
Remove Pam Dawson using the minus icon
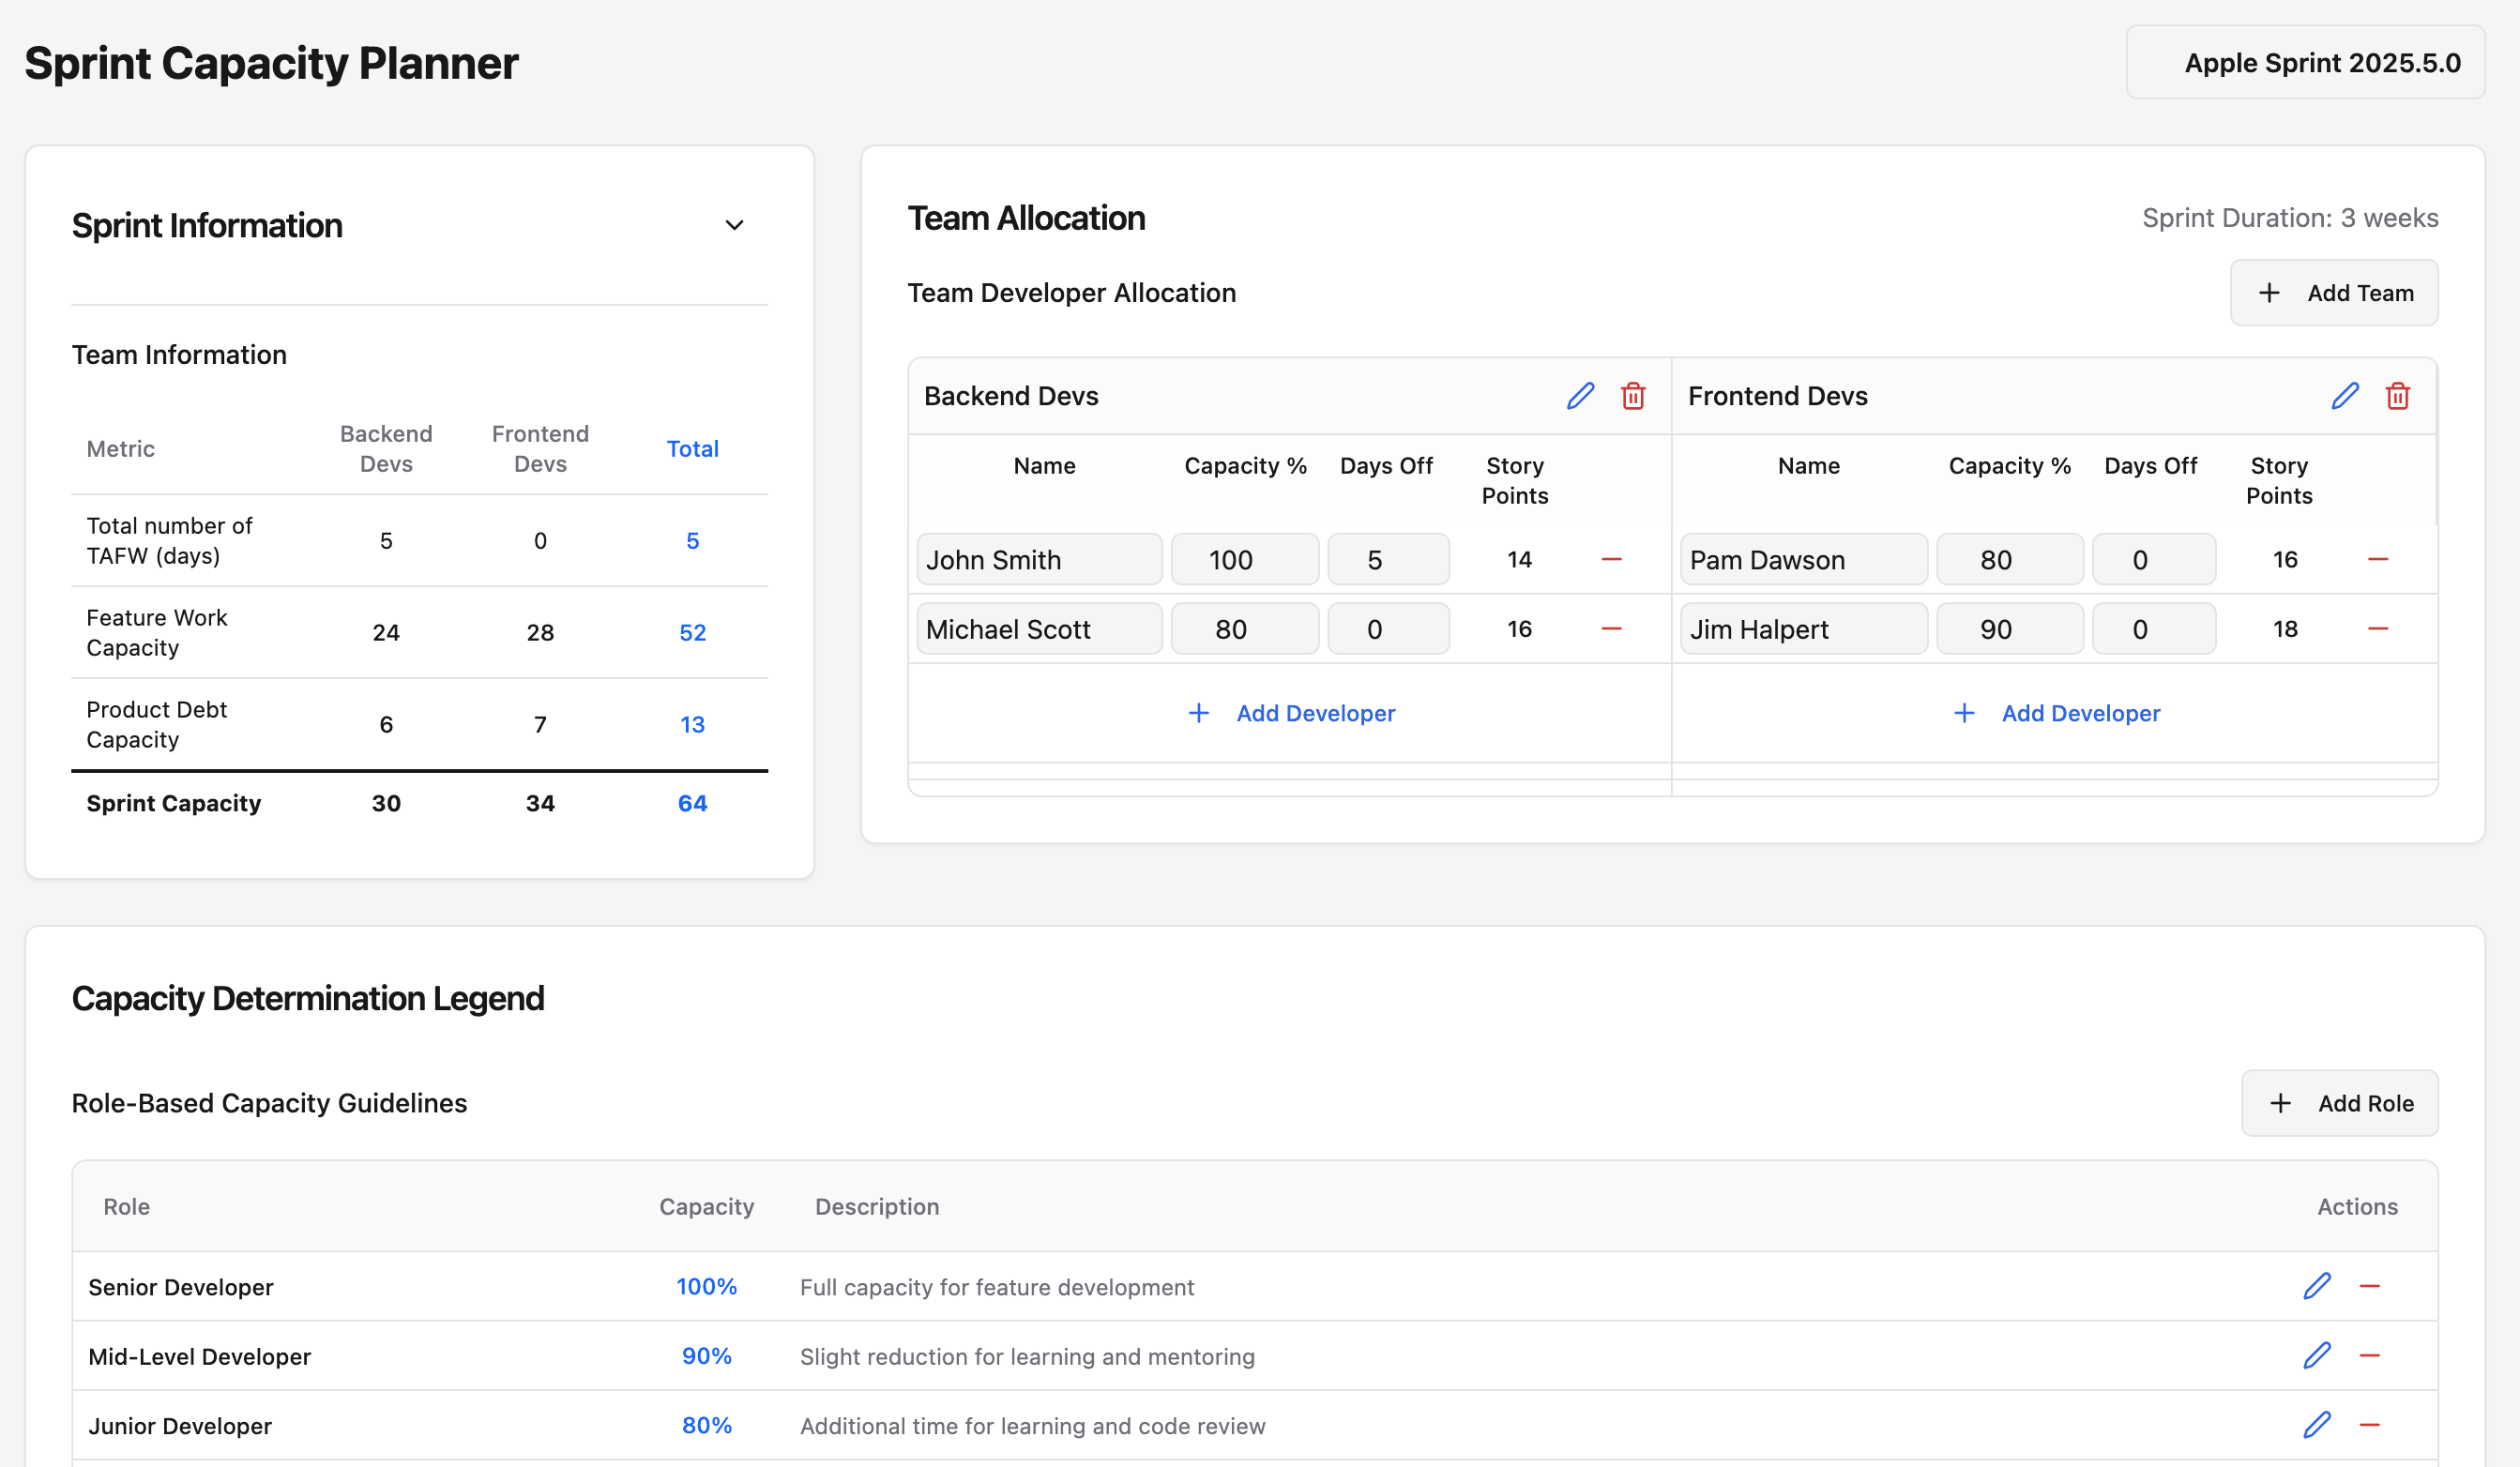click(x=2378, y=559)
